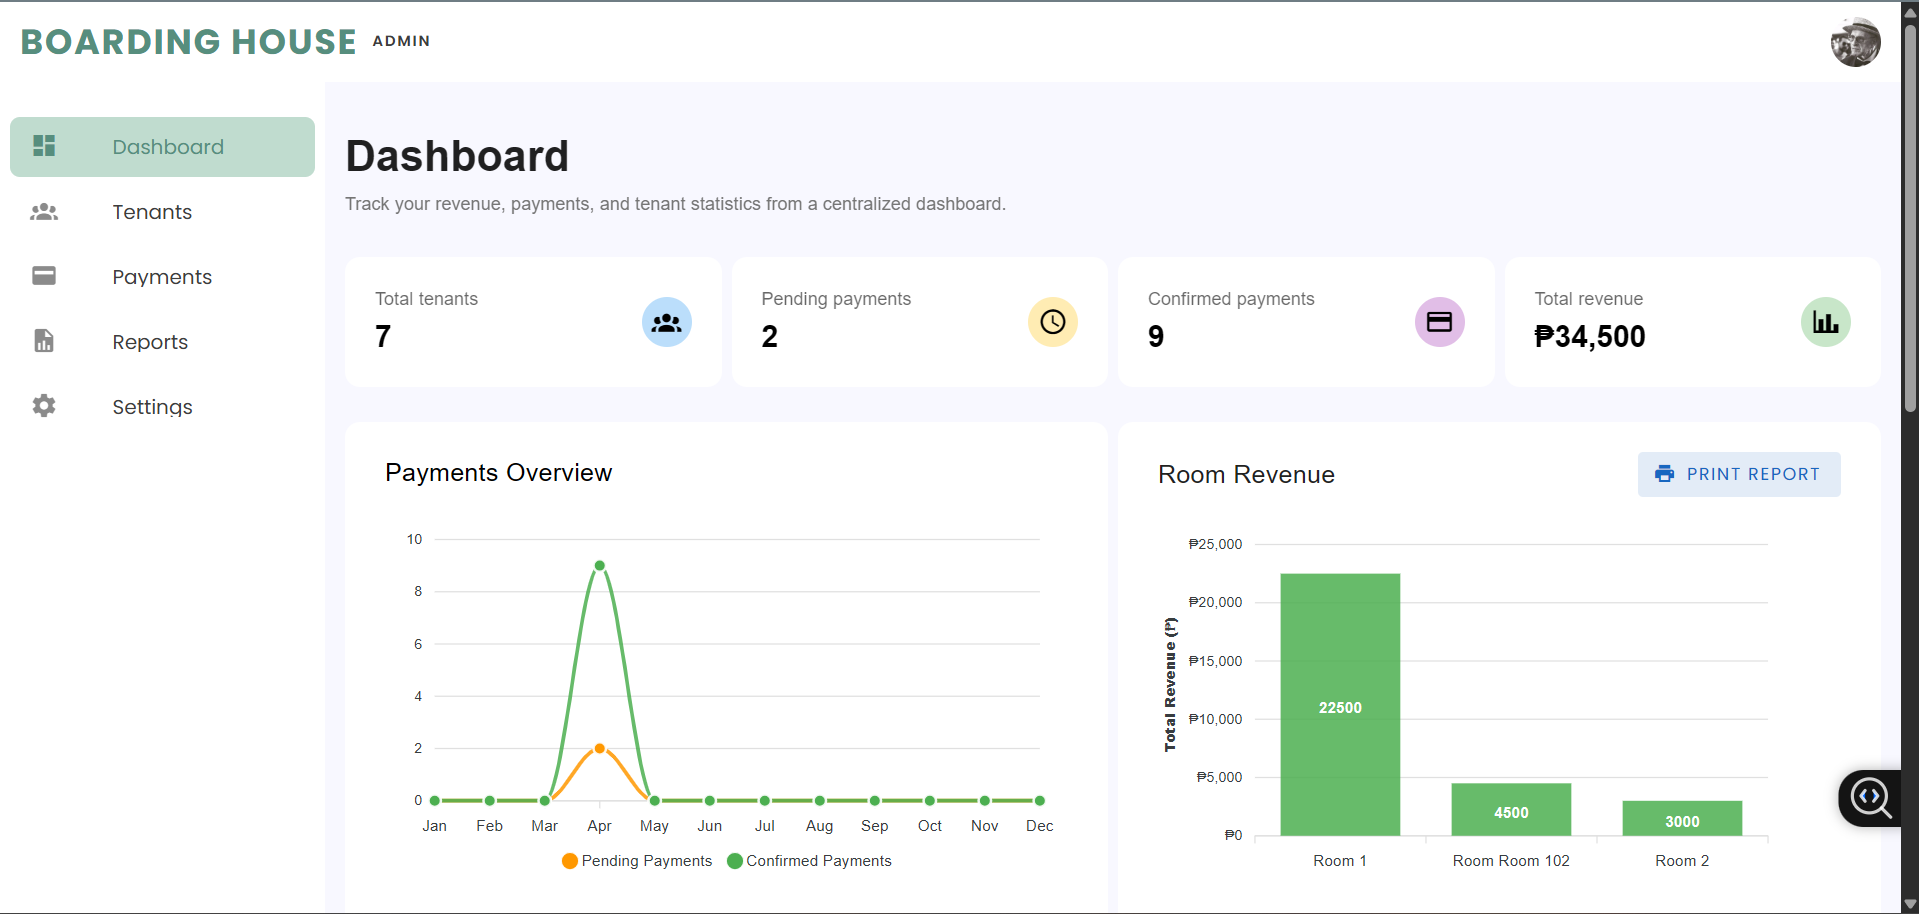Click the Dashboard grid icon in sidebar
1919x914 pixels.
(44, 146)
